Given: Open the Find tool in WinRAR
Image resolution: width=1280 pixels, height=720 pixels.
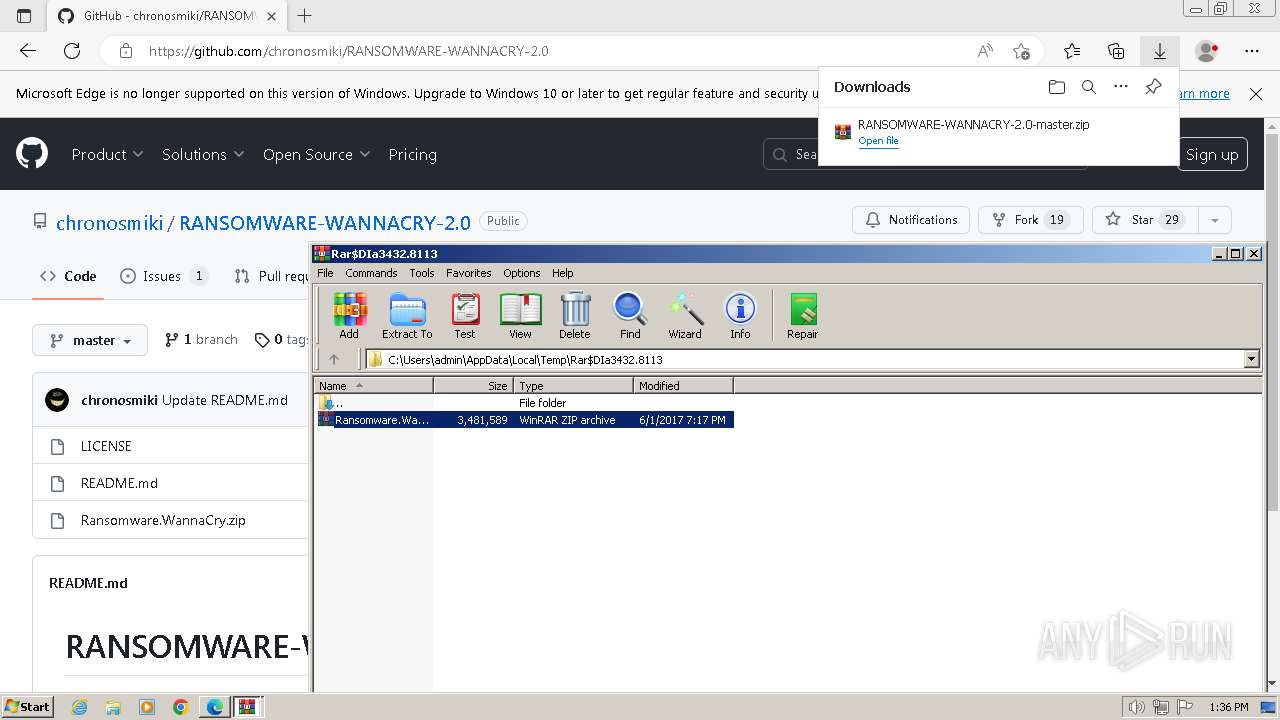Looking at the screenshot, I should click(x=630, y=316).
